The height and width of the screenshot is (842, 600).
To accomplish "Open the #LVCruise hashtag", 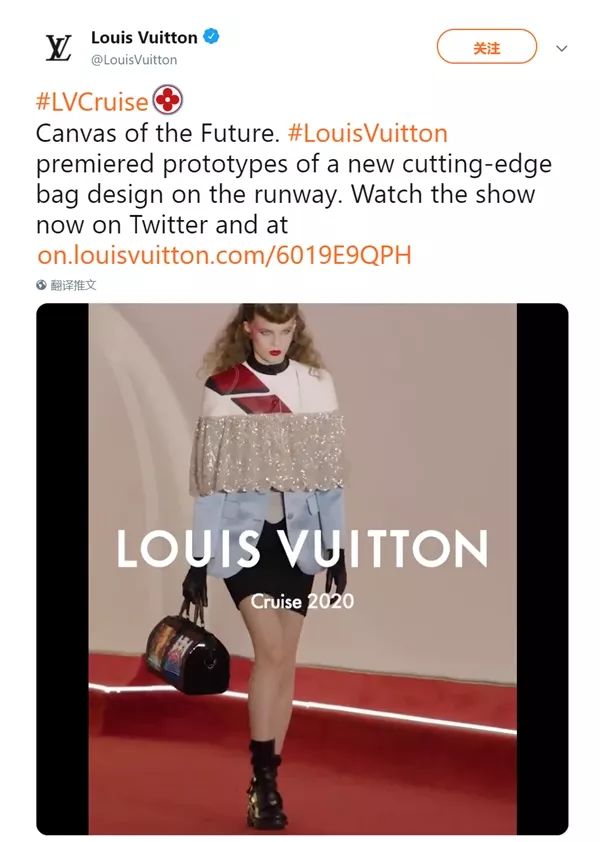I will [92, 101].
